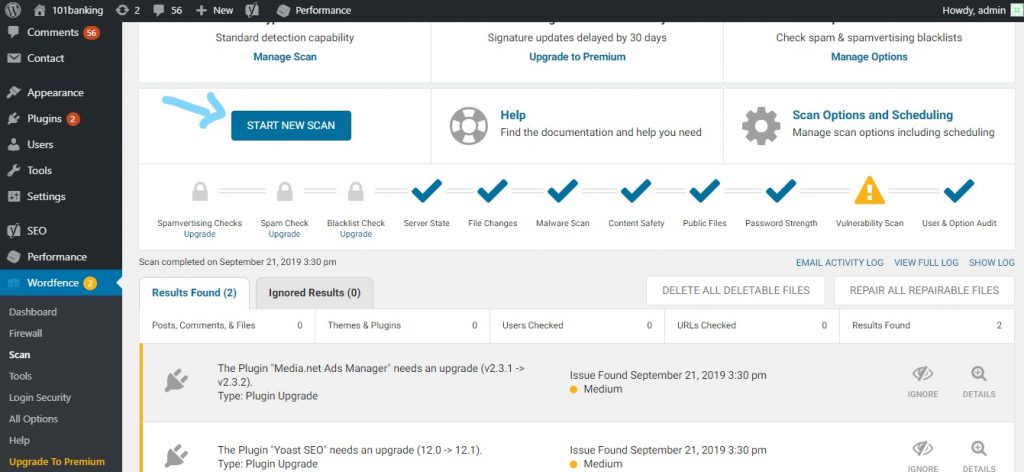Open Performance in the admin bar
The height and width of the screenshot is (472, 1024).
pyautogui.click(x=313, y=10)
